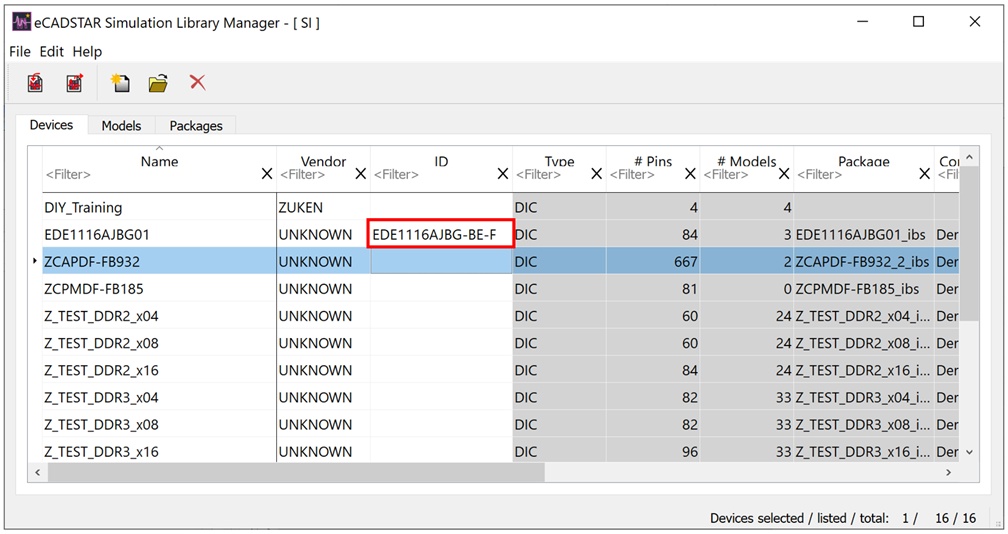Click the horizontal scrollbar right arrow

point(948,472)
